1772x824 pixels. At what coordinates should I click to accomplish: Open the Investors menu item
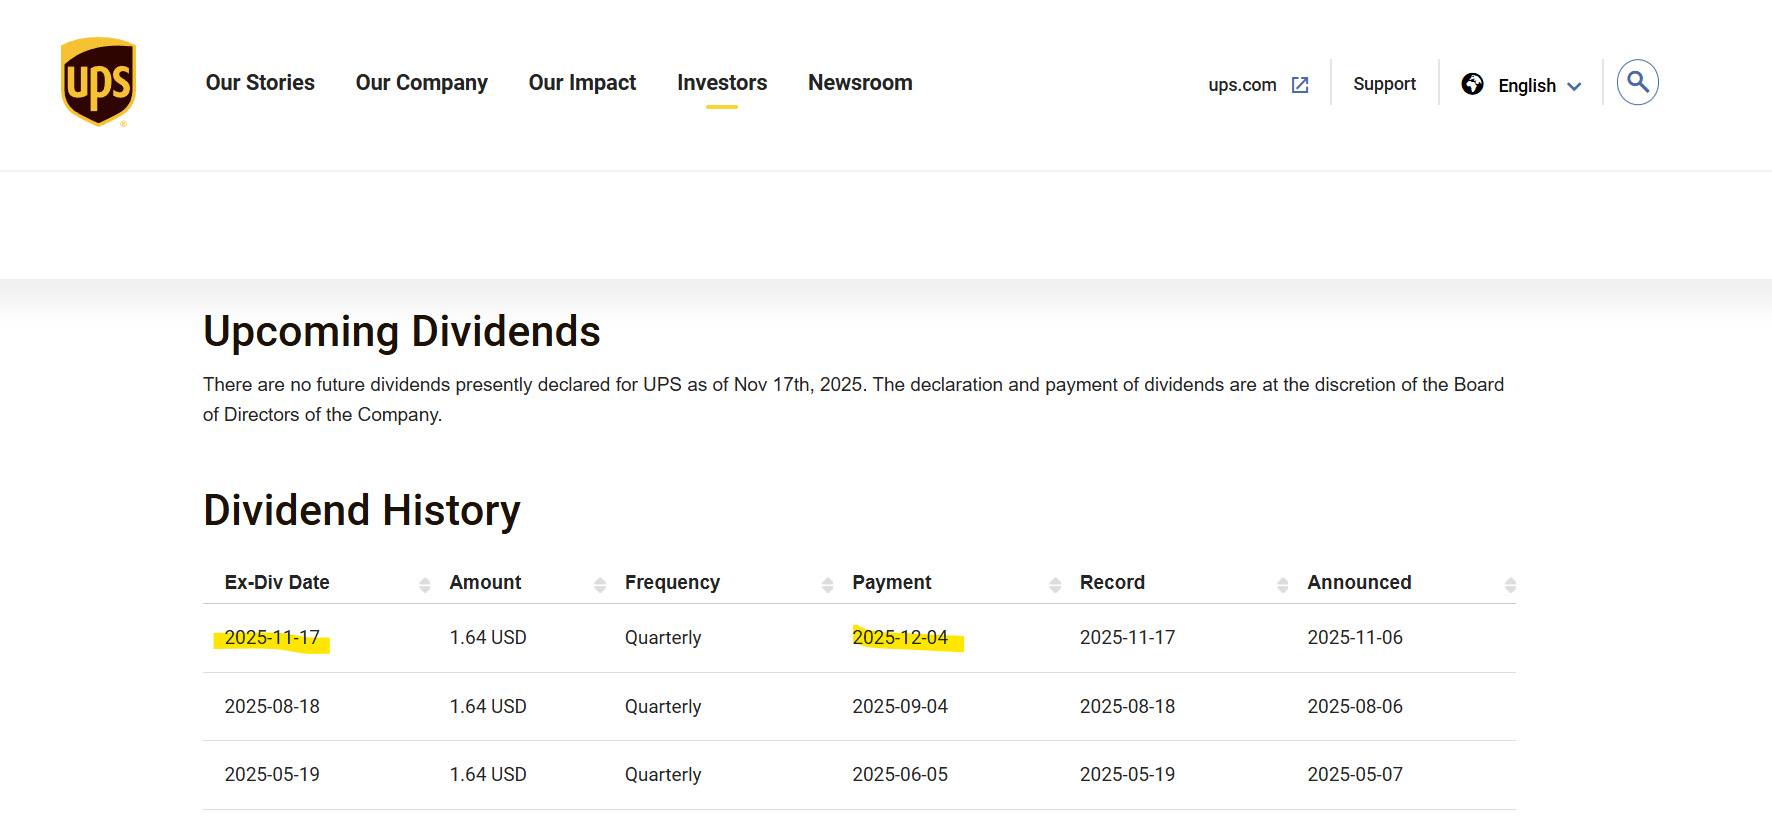(x=722, y=83)
